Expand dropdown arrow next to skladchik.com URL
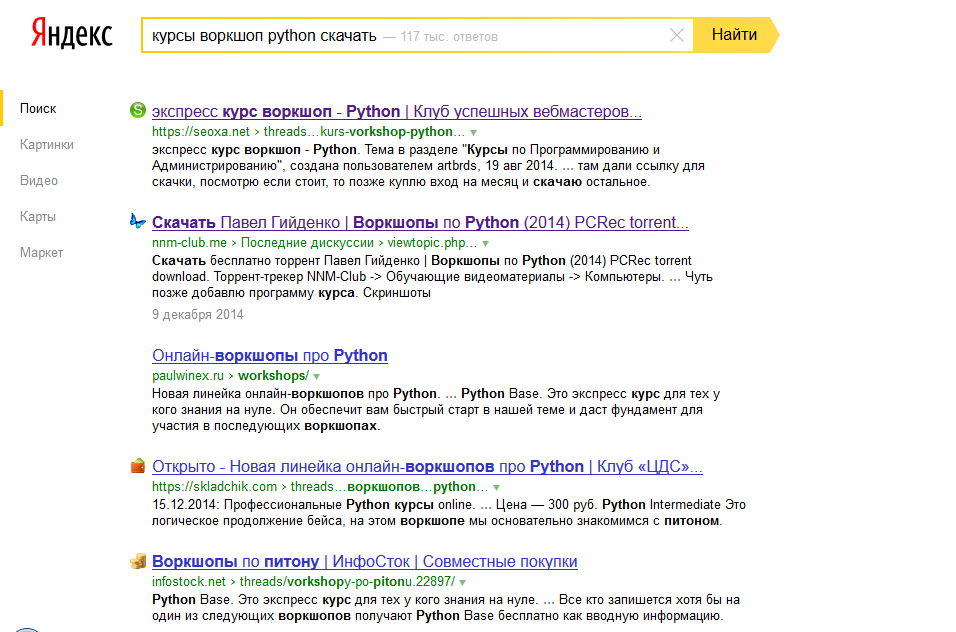The image size is (956, 632). click(484, 487)
